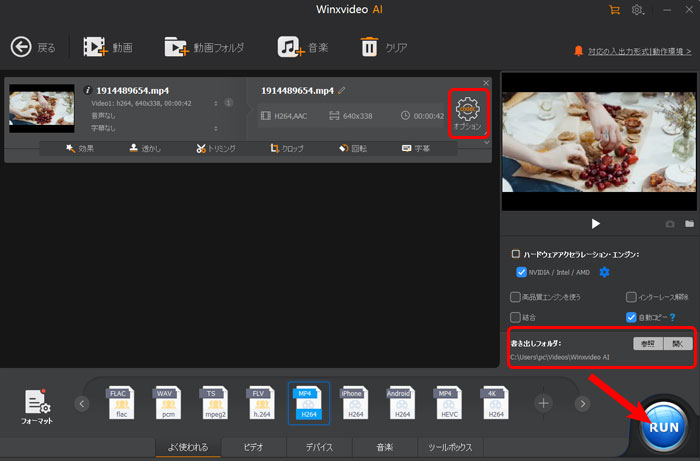This screenshot has height=461, width=700.
Task: Enable the 結合 merge checkbox
Action: coord(515,317)
